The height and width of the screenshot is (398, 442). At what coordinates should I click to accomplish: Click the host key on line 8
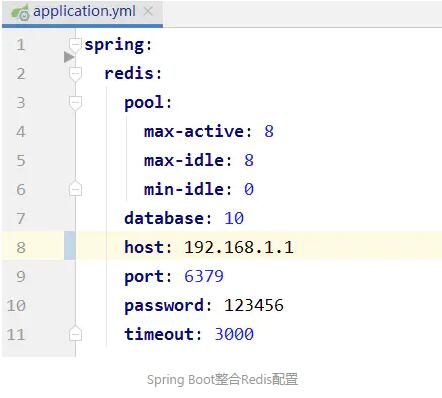point(144,248)
